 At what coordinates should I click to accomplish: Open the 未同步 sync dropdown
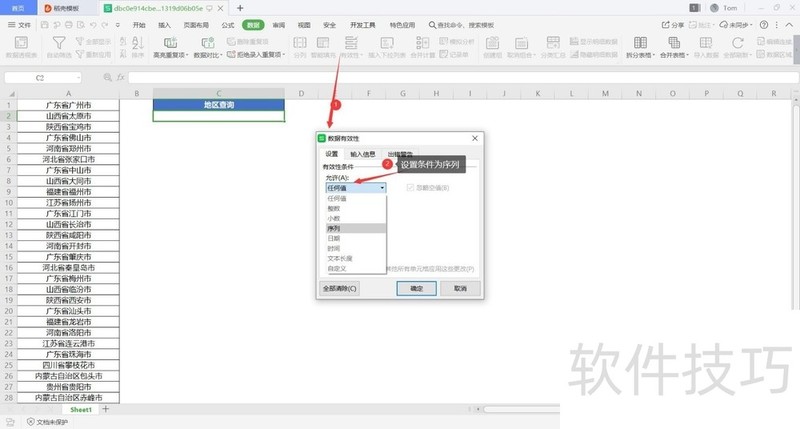[736, 24]
